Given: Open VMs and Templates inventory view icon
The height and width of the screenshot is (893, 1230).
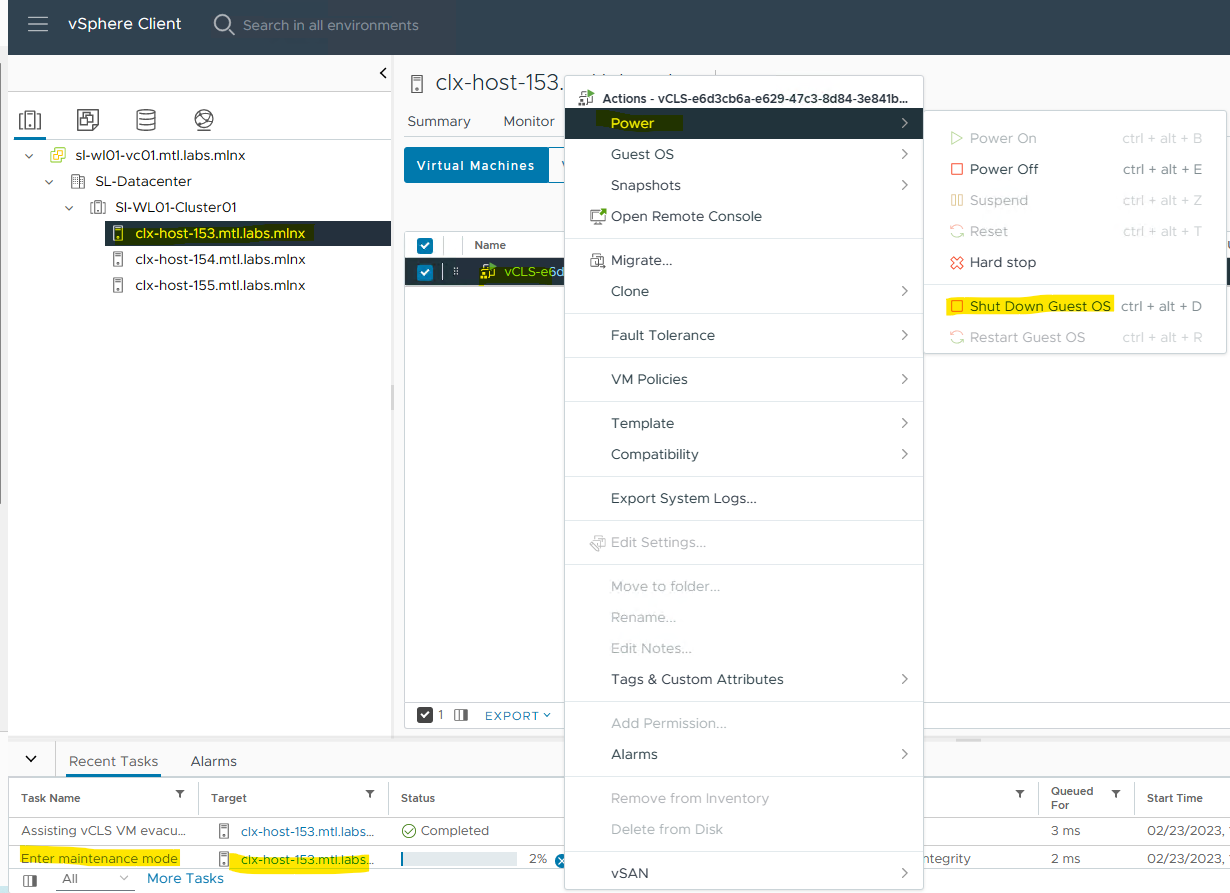Looking at the screenshot, I should 88,120.
